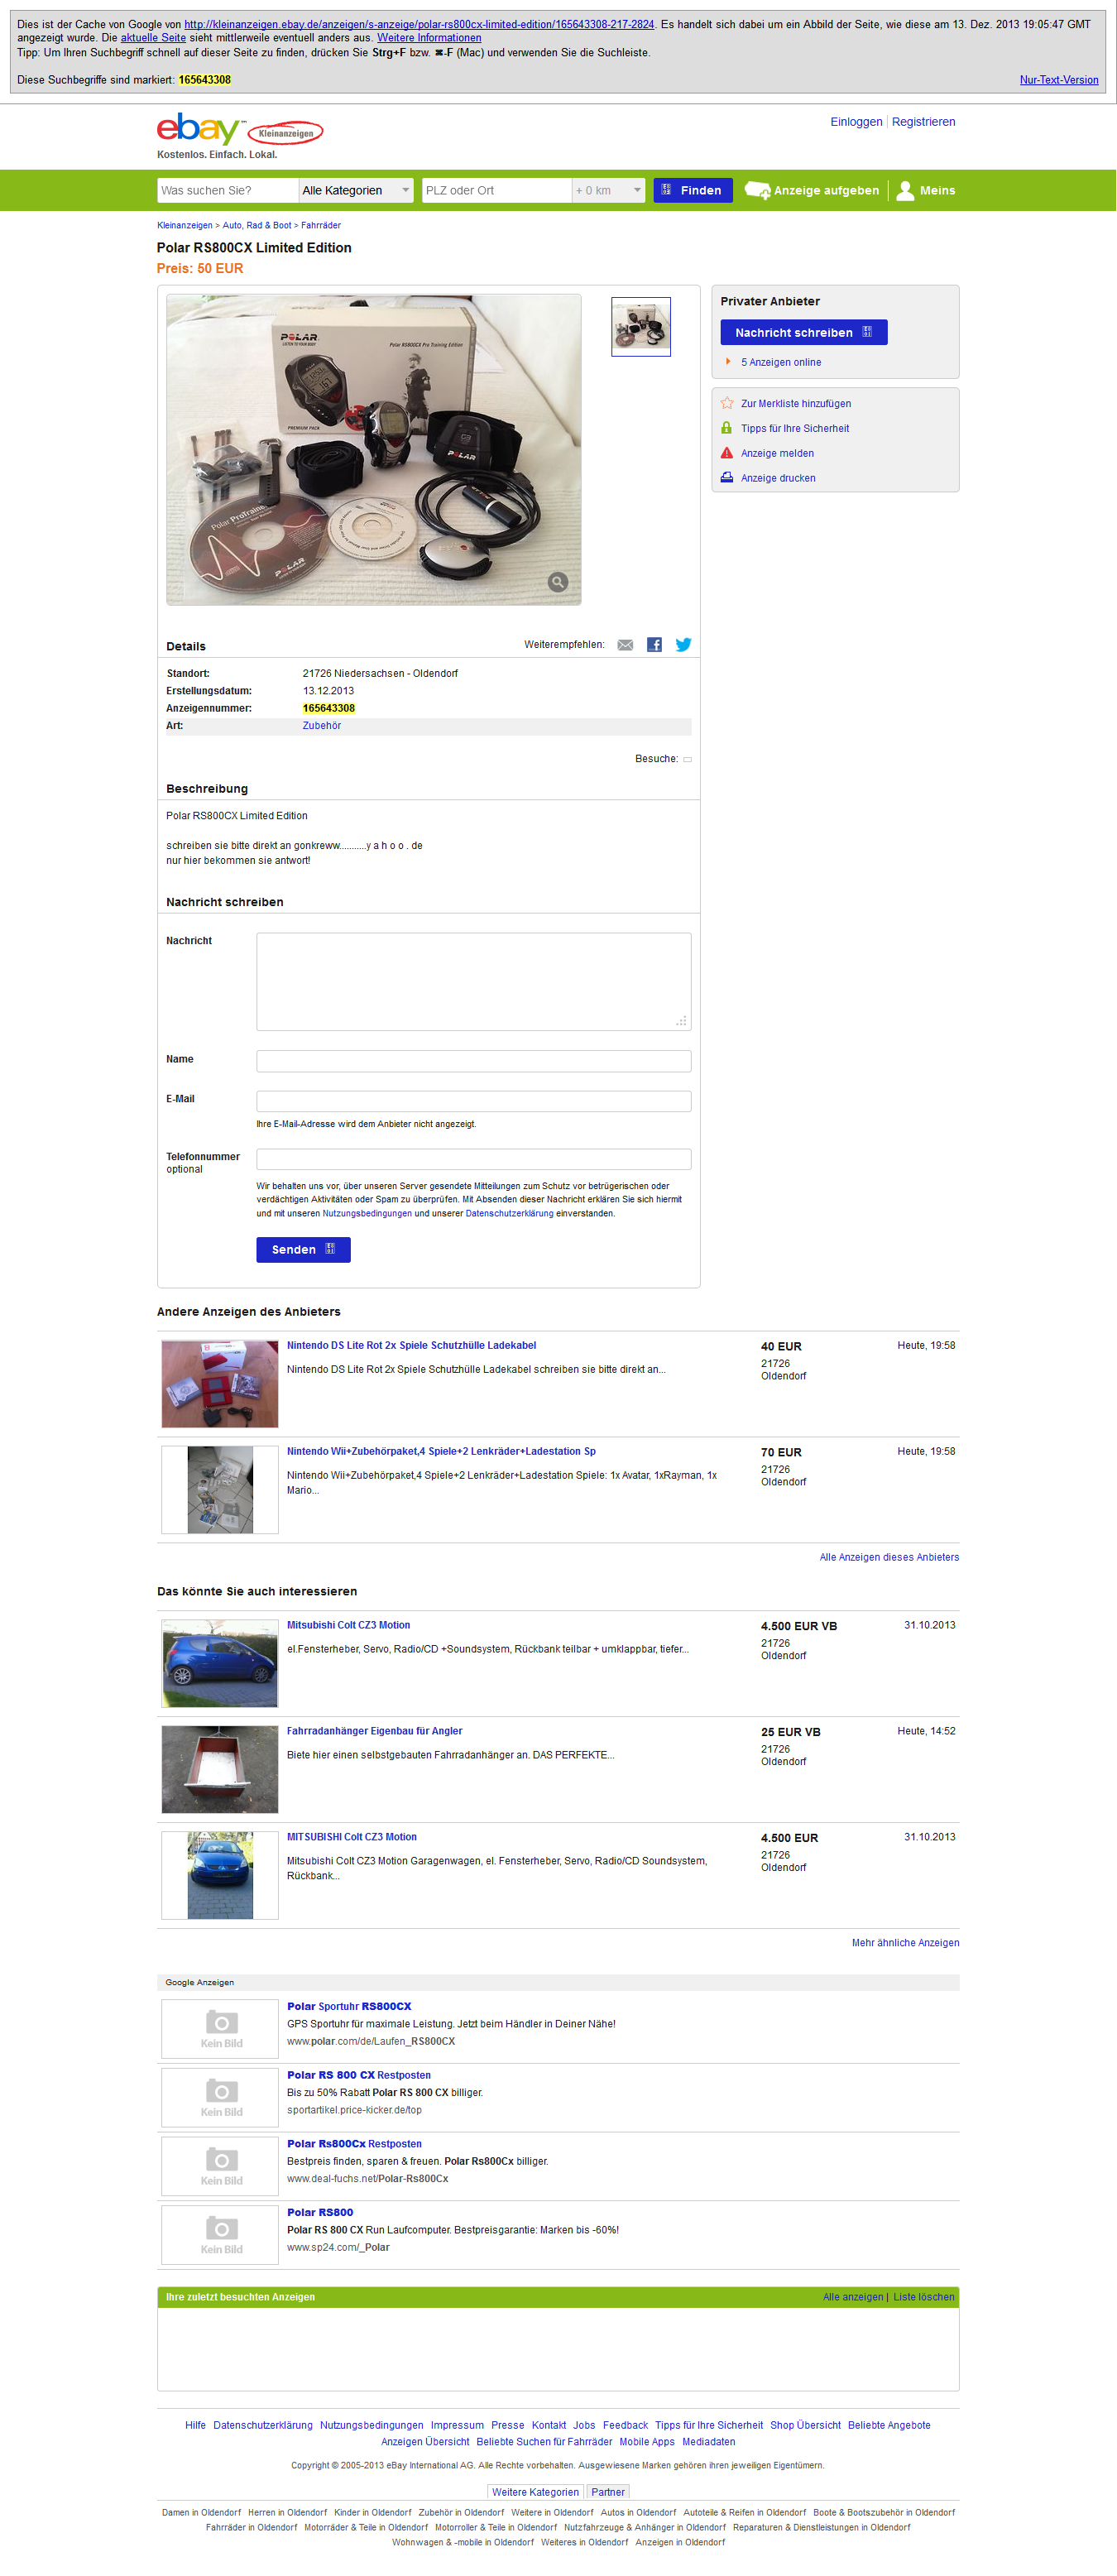
Task: Share the listing on Twitter icon
Action: click(683, 645)
